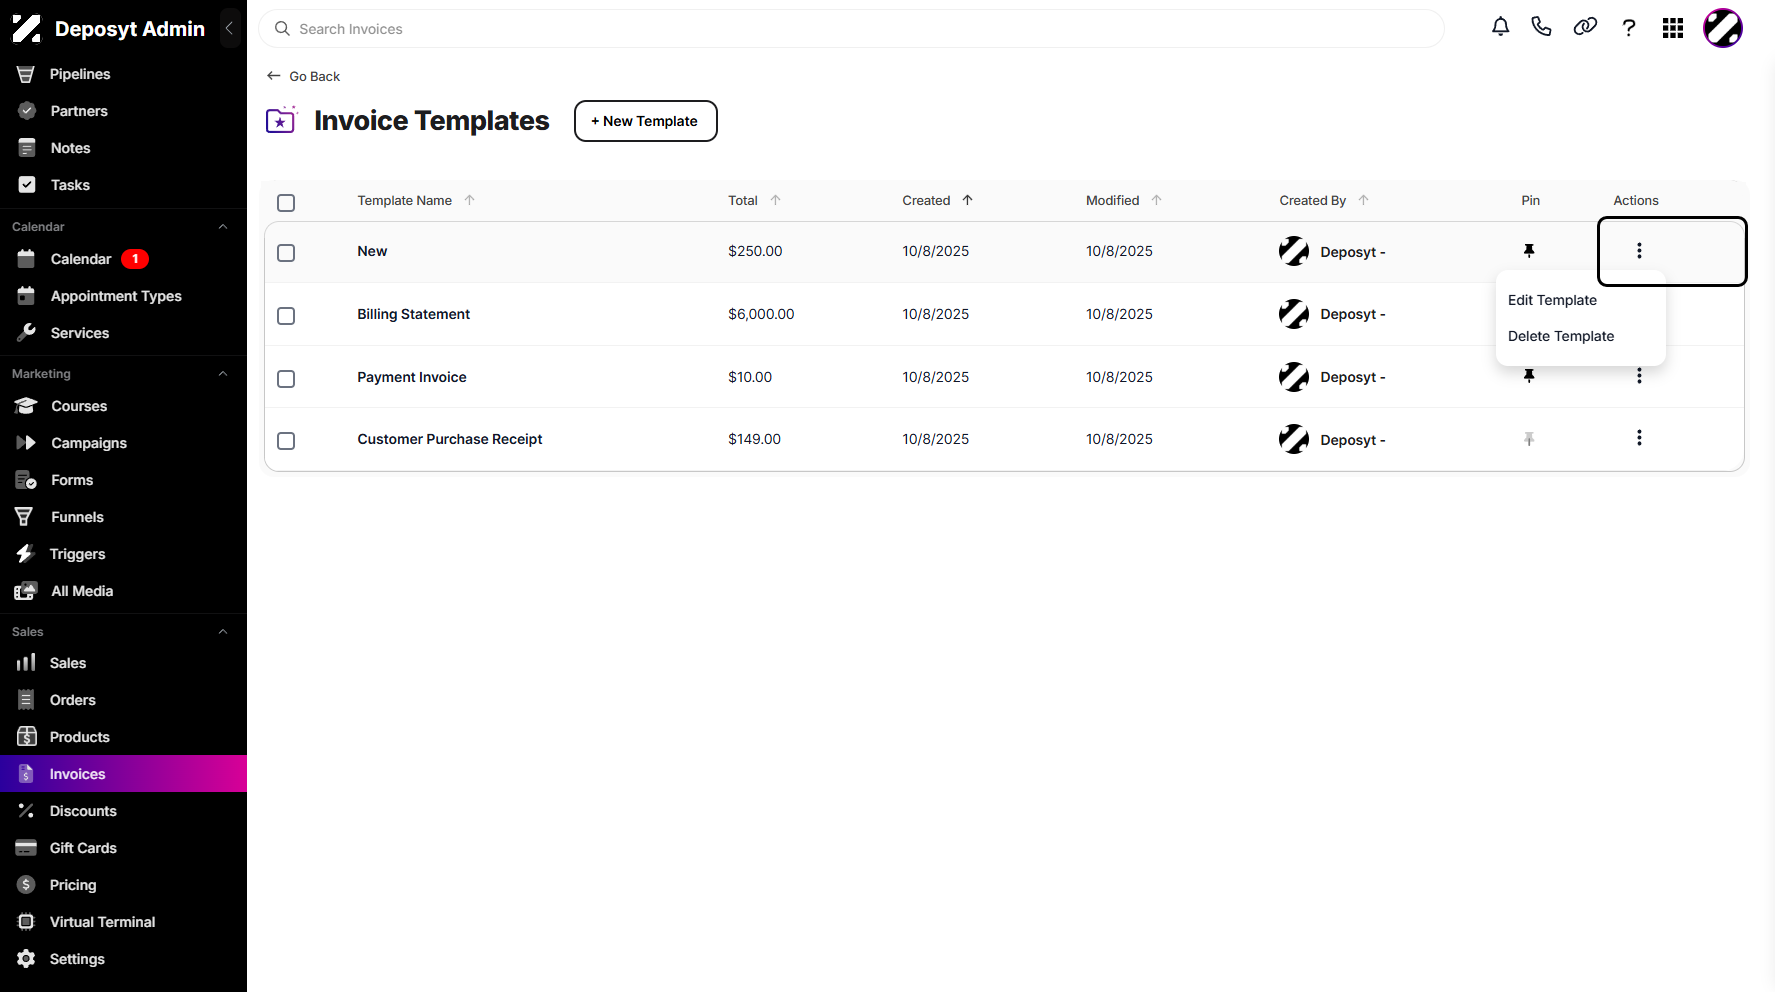Sort templates by Created By
1775x992 pixels.
[1324, 200]
